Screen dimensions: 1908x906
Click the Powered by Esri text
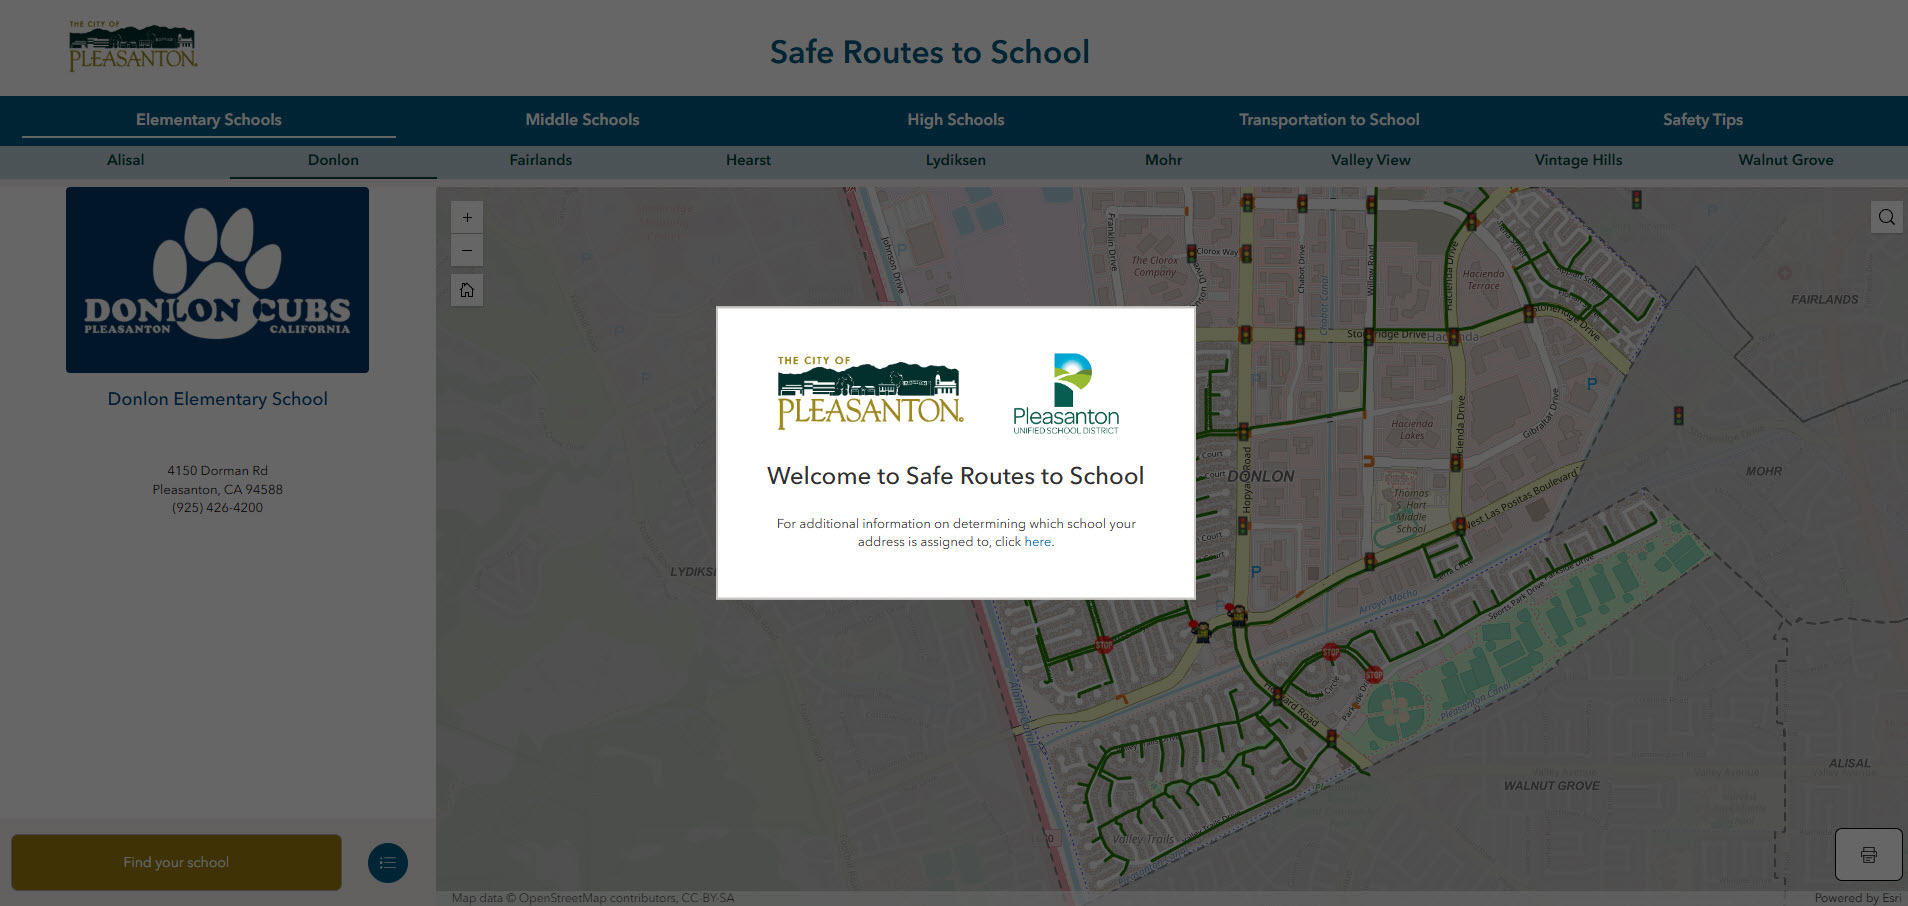coord(1858,898)
